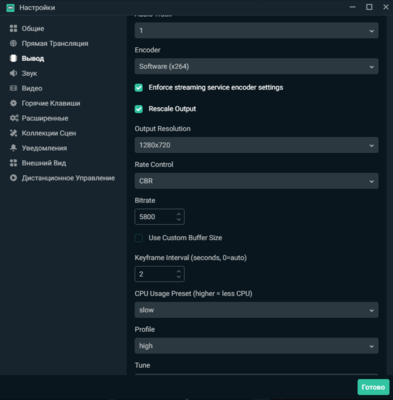The width and height of the screenshot is (393, 400).
Task: Open the Rate Control CBR dropdown
Action: [256, 181]
